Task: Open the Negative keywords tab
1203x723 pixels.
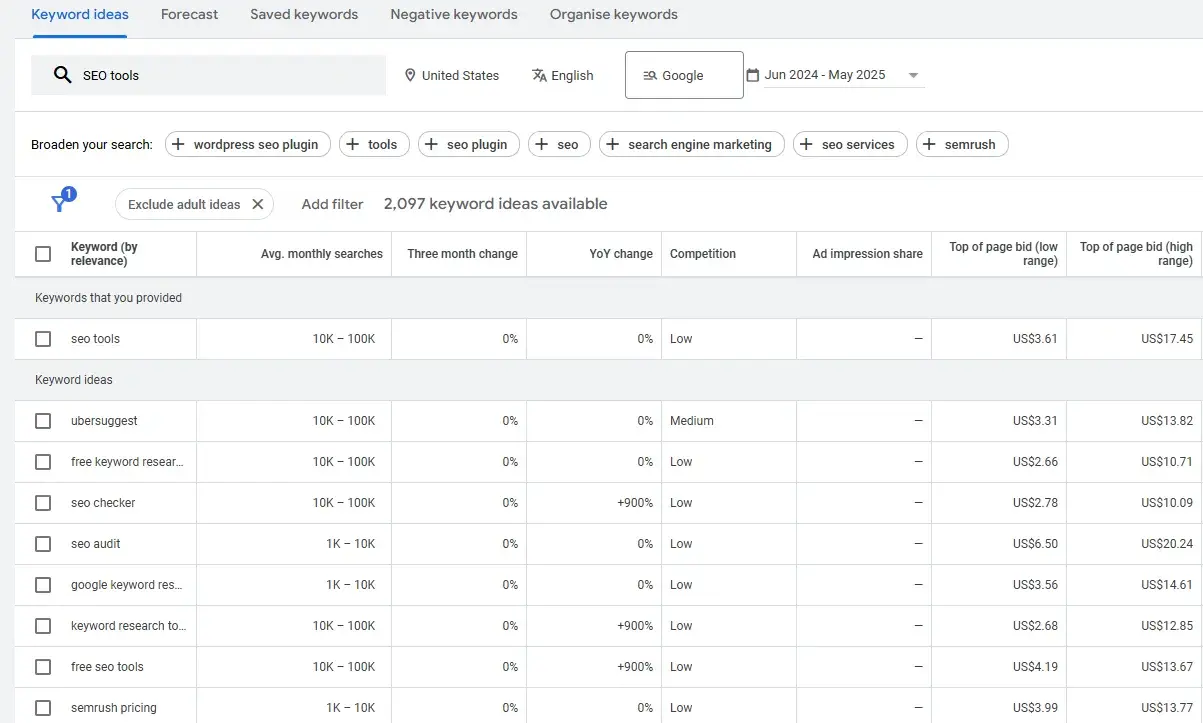Action: (454, 14)
